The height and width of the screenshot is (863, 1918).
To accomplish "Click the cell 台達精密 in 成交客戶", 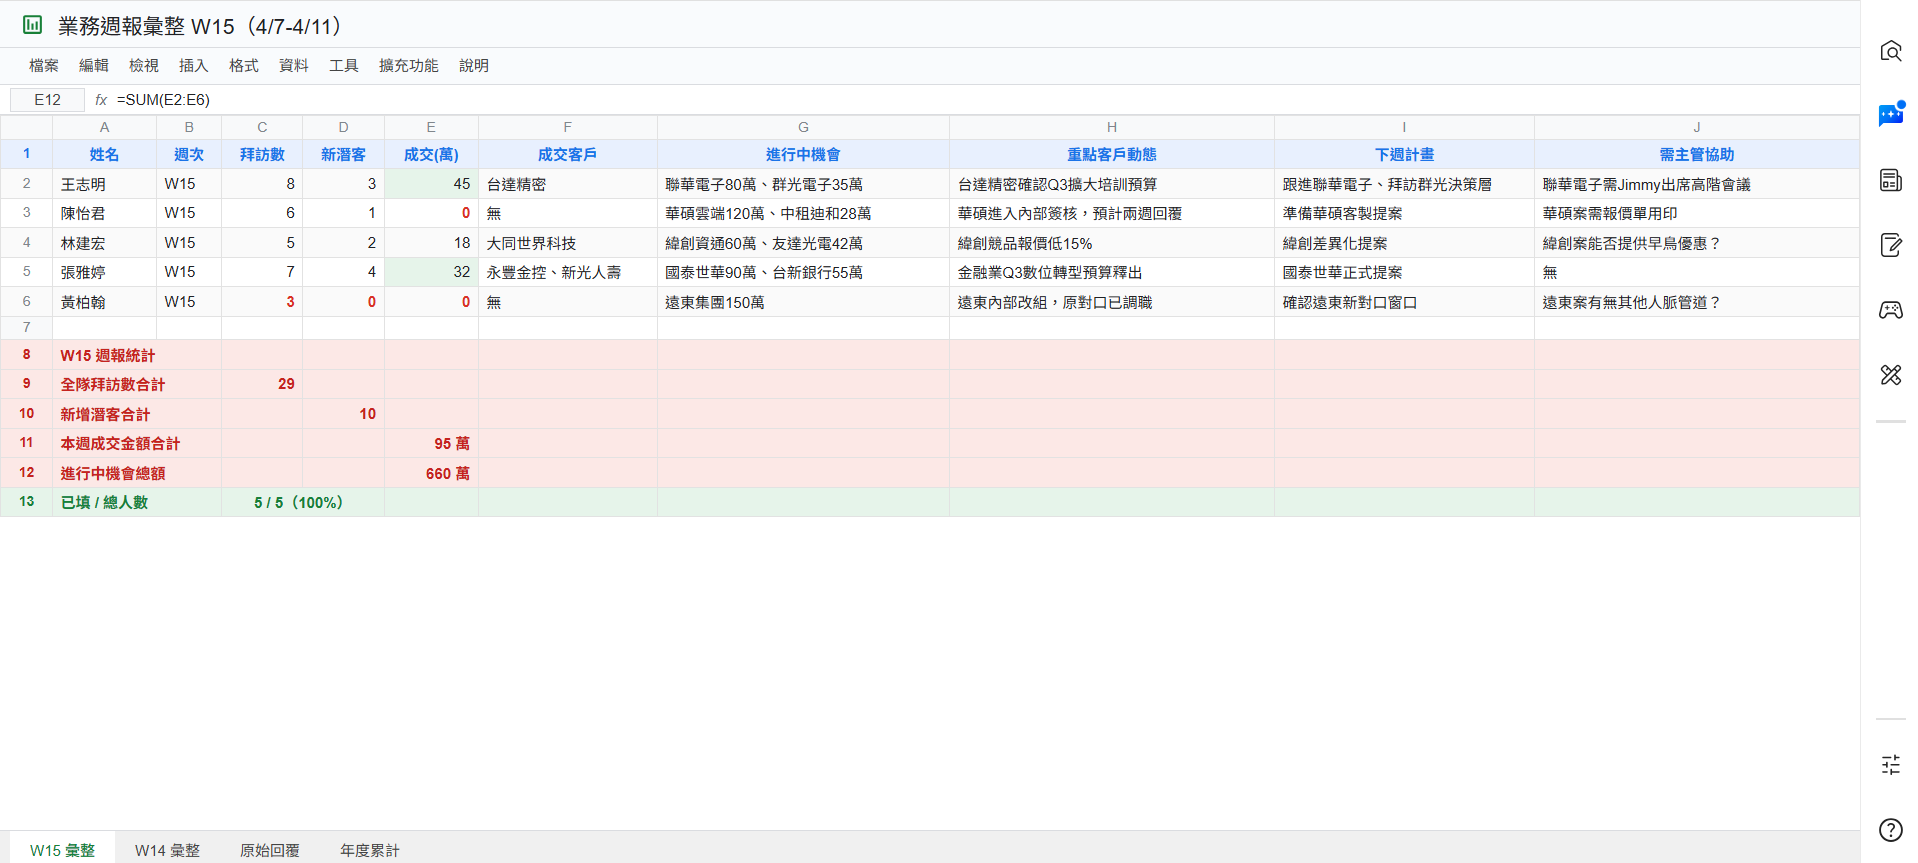I will 568,184.
